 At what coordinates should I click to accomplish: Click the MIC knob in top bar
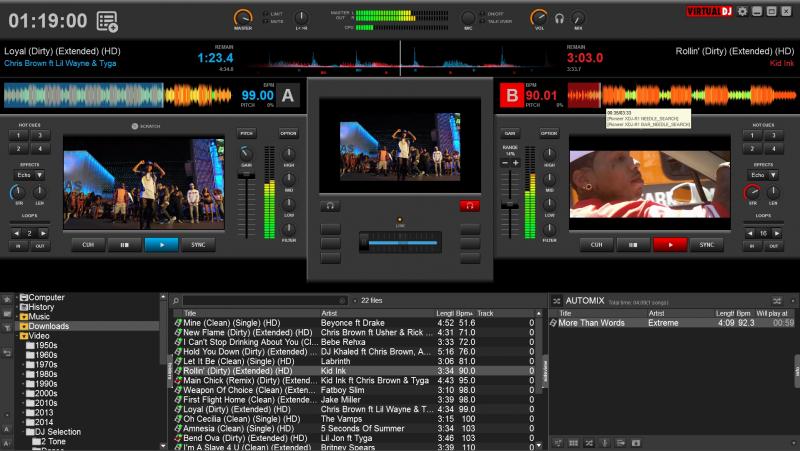[468, 18]
